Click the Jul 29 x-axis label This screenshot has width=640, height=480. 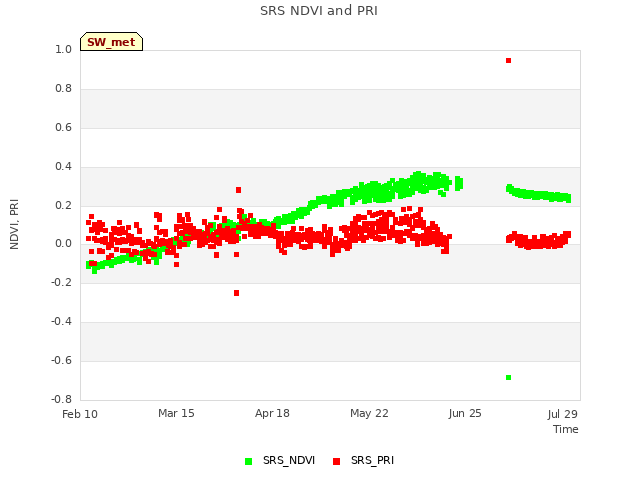pyautogui.click(x=562, y=414)
